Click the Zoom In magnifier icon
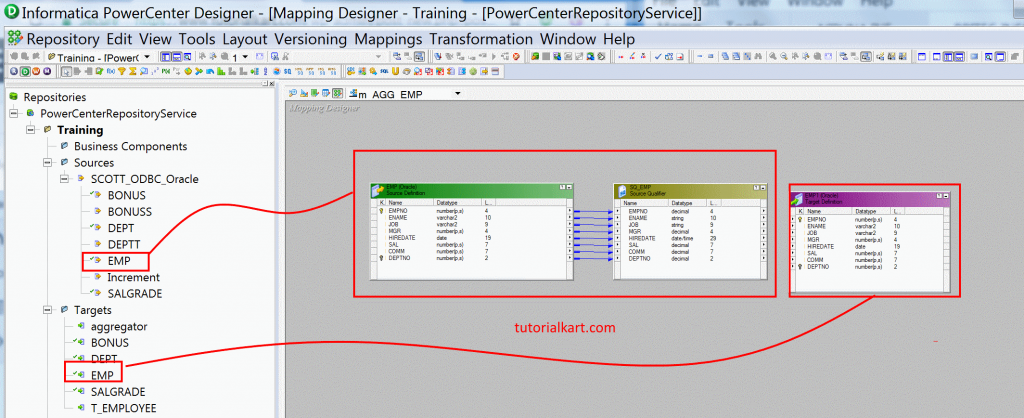 [773, 57]
